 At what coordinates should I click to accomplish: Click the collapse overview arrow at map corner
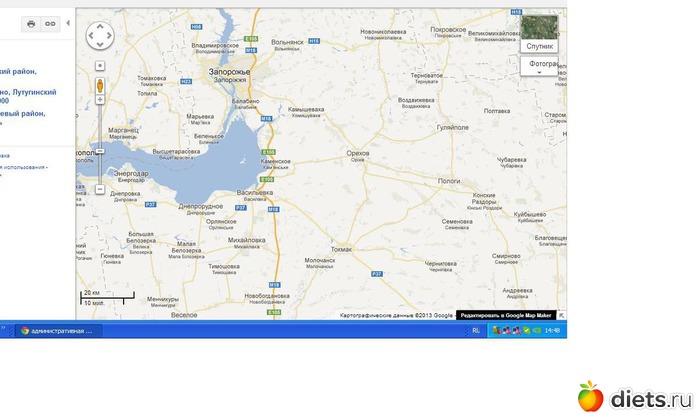561,315
